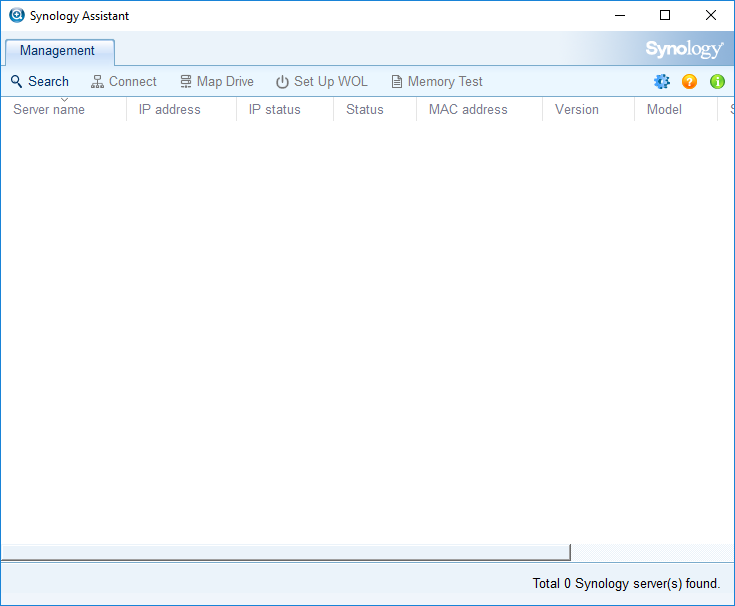735x606 pixels.
Task: Open settings via the blue gear icon
Action: point(662,82)
